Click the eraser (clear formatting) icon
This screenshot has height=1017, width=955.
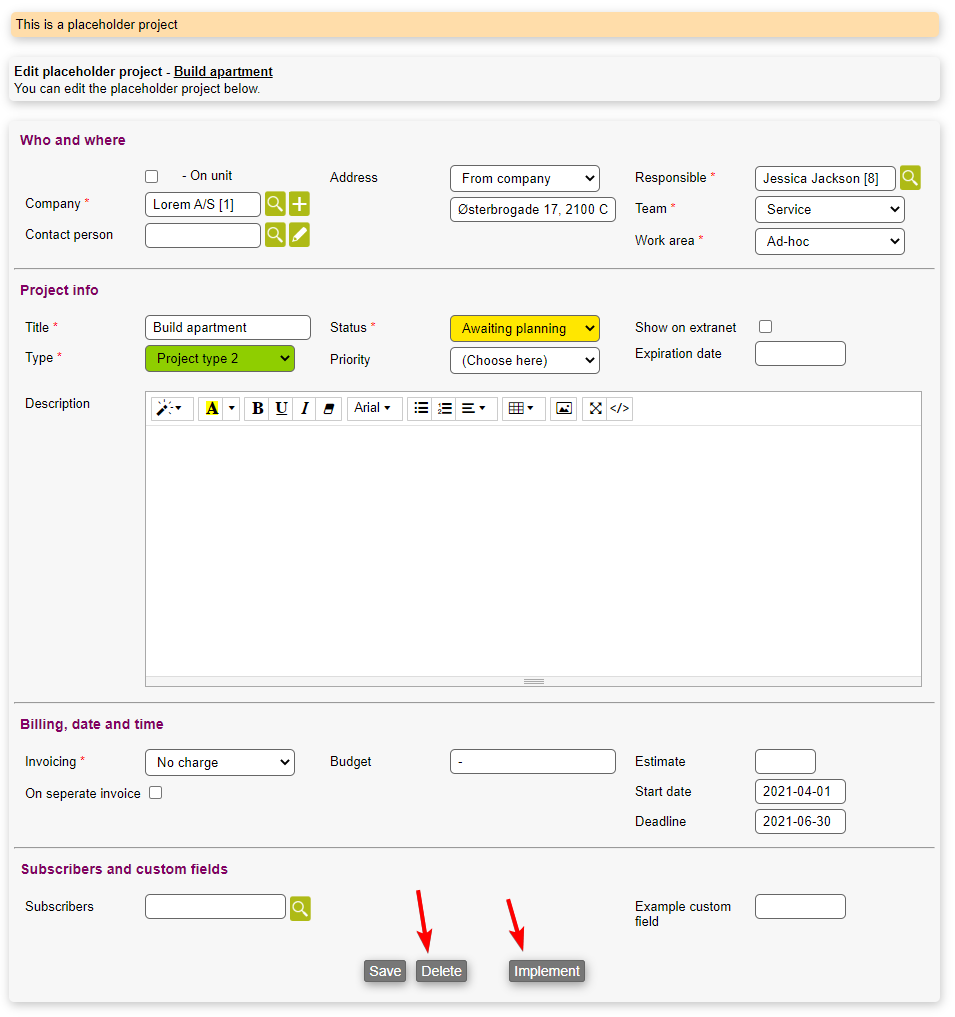pos(329,408)
